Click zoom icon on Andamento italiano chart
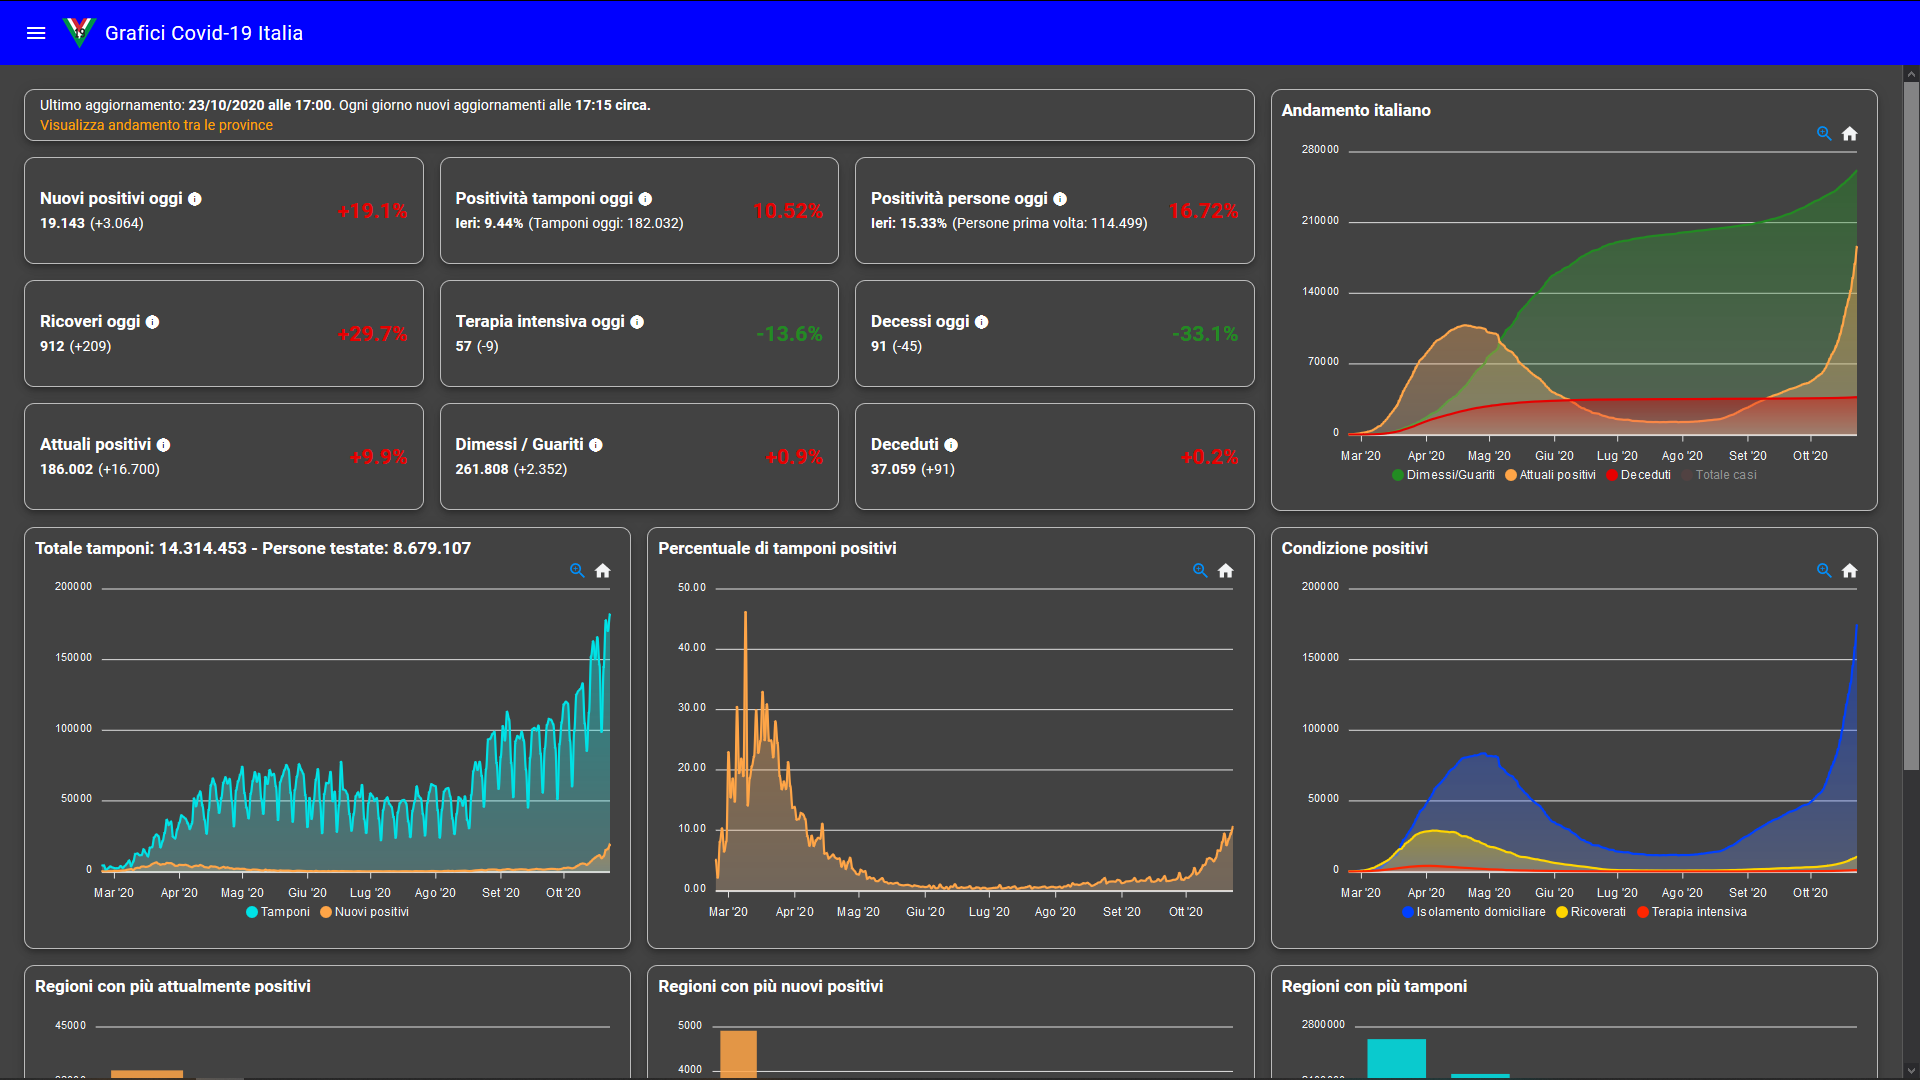This screenshot has width=1920, height=1080. (x=1824, y=134)
